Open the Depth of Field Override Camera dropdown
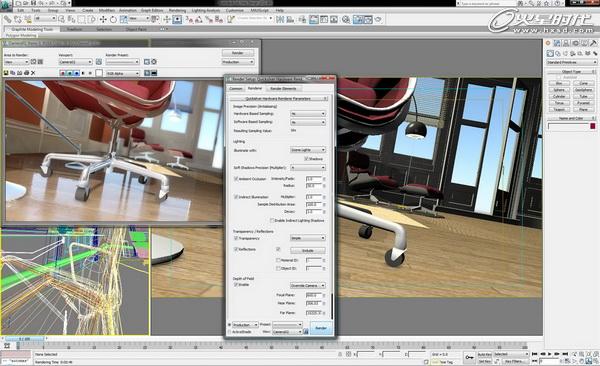600x366 pixels. (308, 286)
